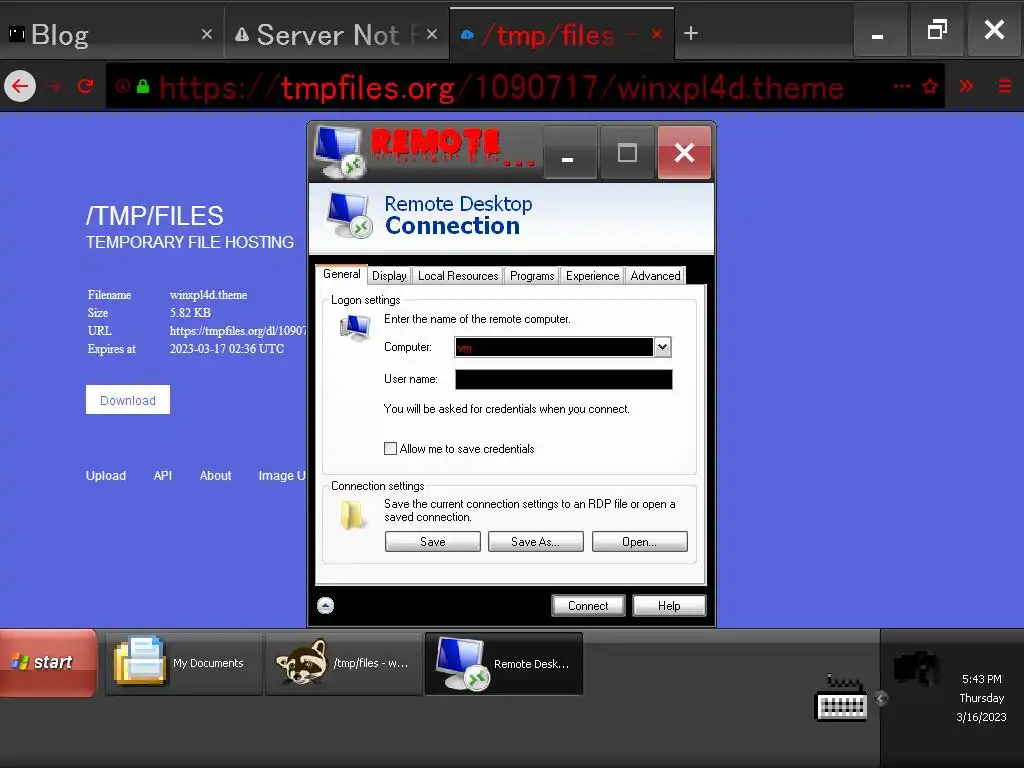
Task: Click the Open... button
Action: pyautogui.click(x=639, y=541)
